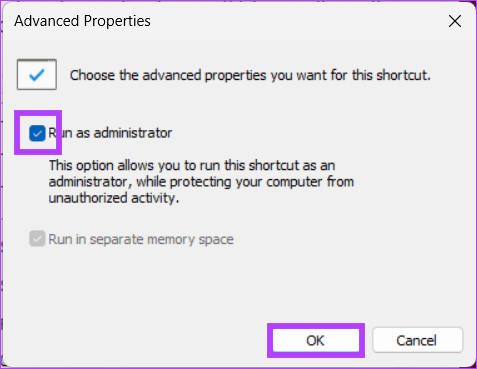Click the "Choose the advanced properties" heading text
Viewport: 477px width, 369px height.
[x=250, y=75]
